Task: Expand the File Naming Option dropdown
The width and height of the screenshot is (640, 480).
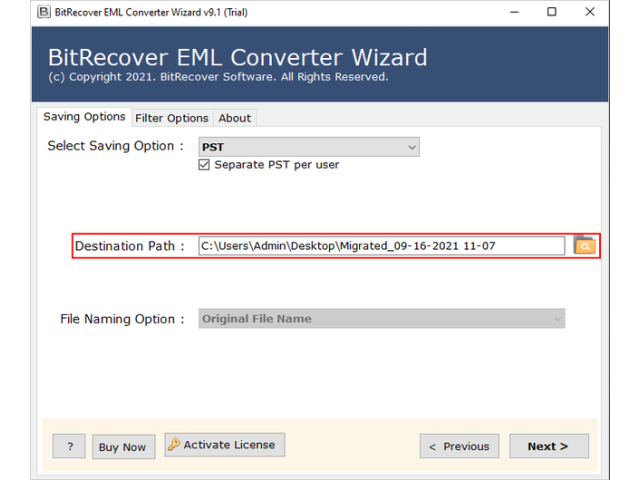Action: tap(381, 319)
